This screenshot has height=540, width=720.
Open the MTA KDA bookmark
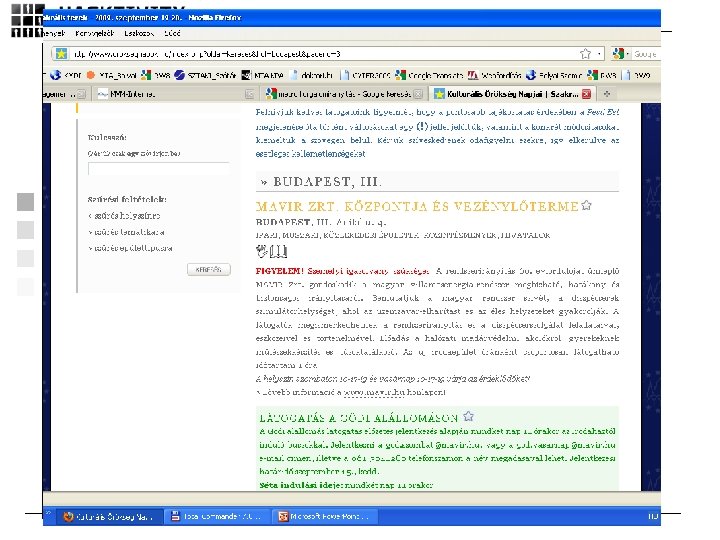(263, 75)
